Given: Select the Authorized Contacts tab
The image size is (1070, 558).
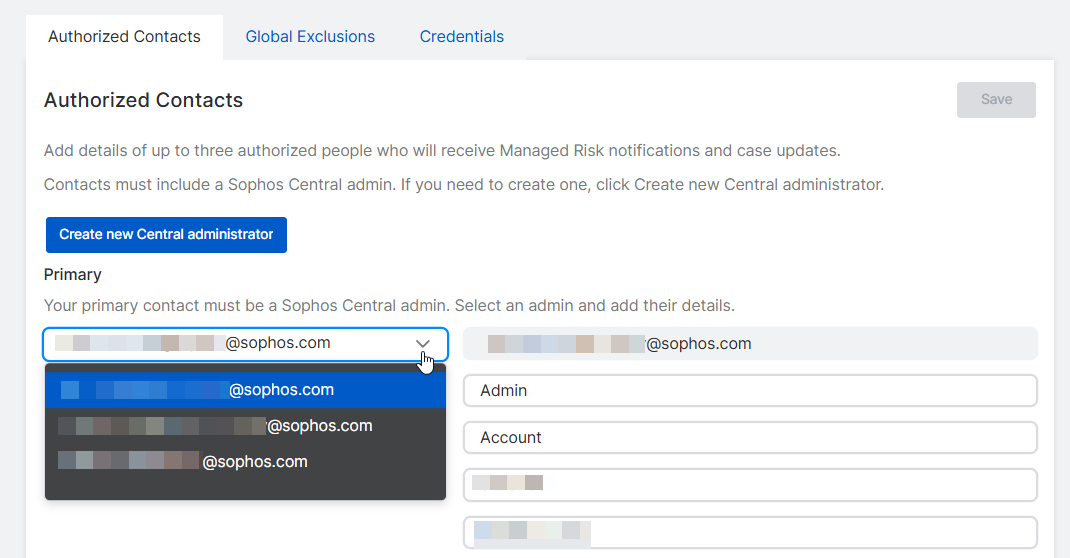Looking at the screenshot, I should [124, 37].
